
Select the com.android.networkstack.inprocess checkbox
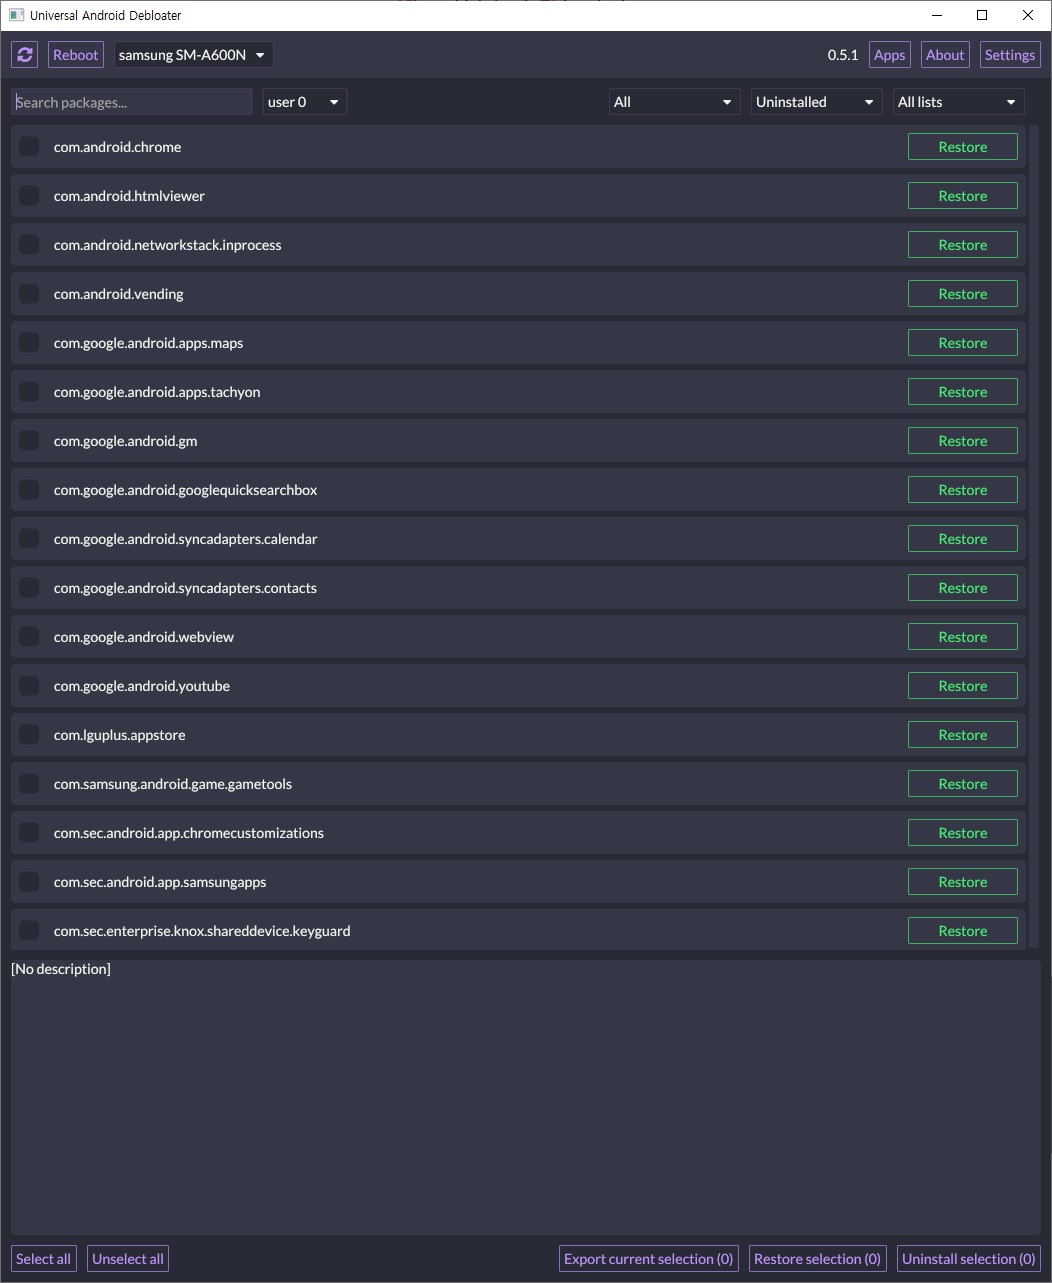tap(29, 245)
